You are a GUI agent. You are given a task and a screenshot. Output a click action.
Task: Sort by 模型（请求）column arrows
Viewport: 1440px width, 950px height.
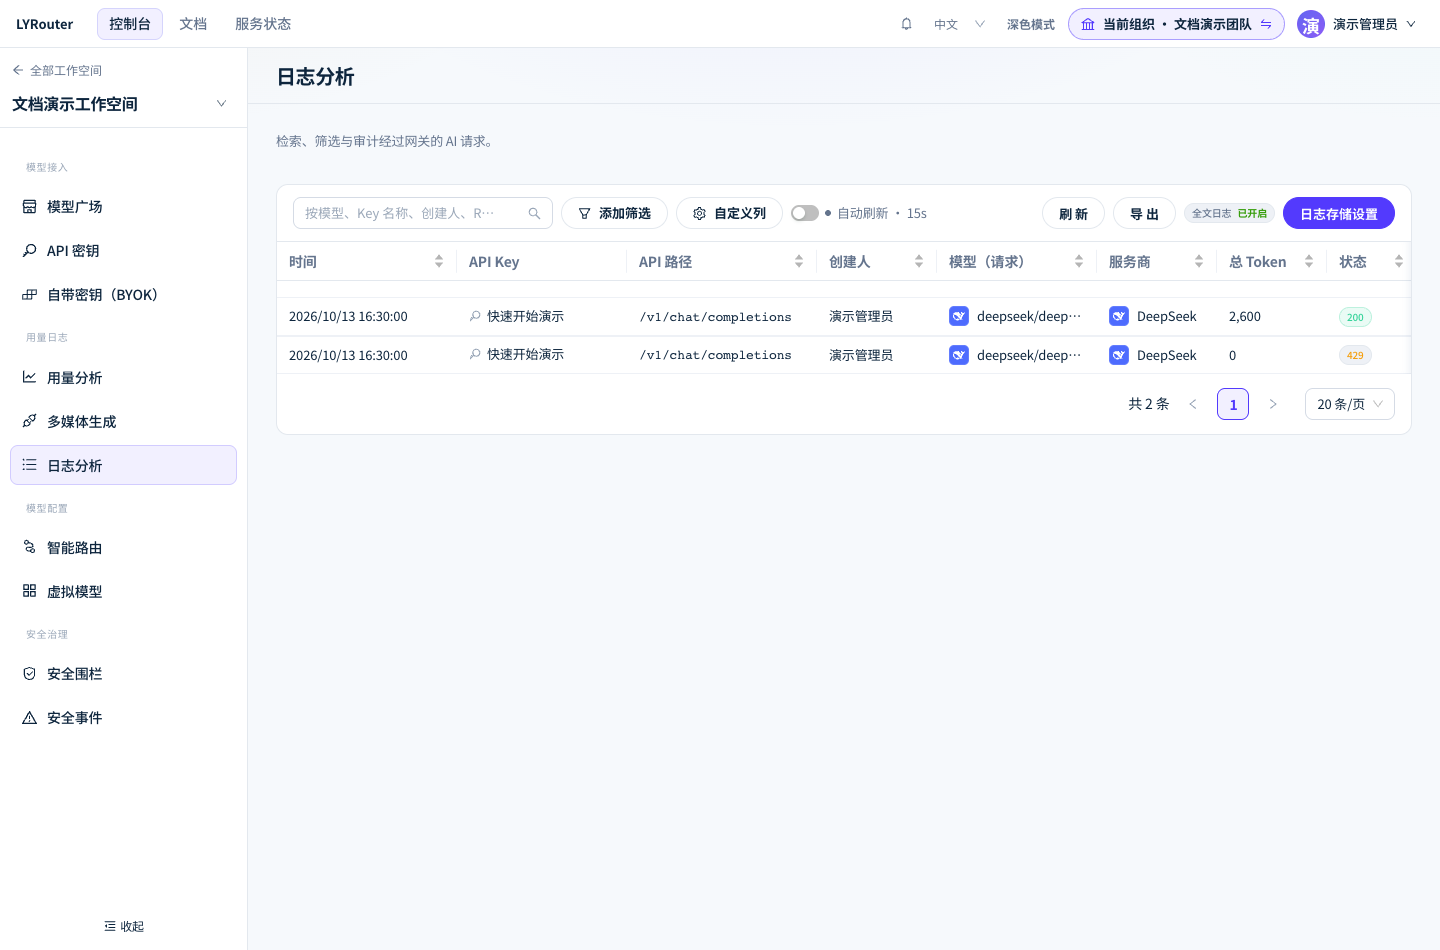[1079, 262]
